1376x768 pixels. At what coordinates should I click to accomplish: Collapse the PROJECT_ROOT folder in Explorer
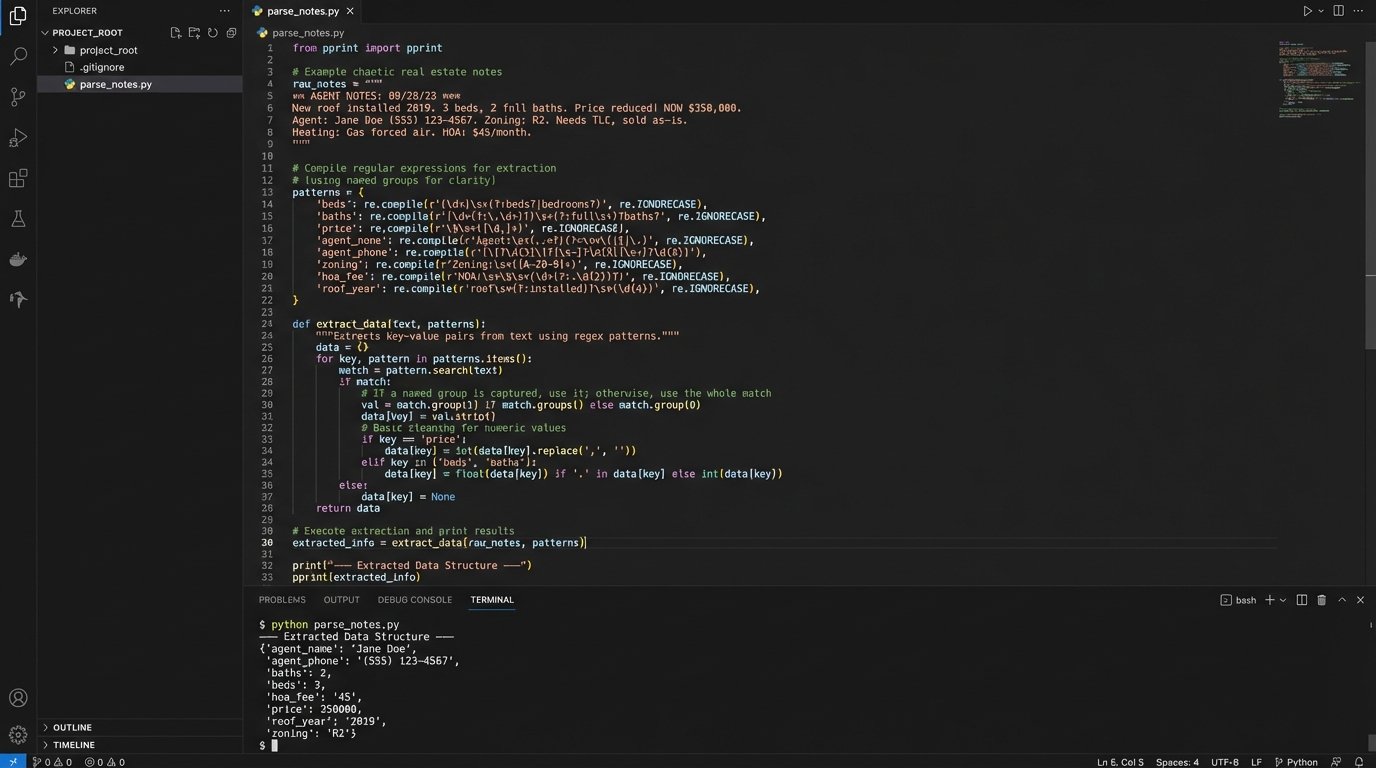(46, 32)
